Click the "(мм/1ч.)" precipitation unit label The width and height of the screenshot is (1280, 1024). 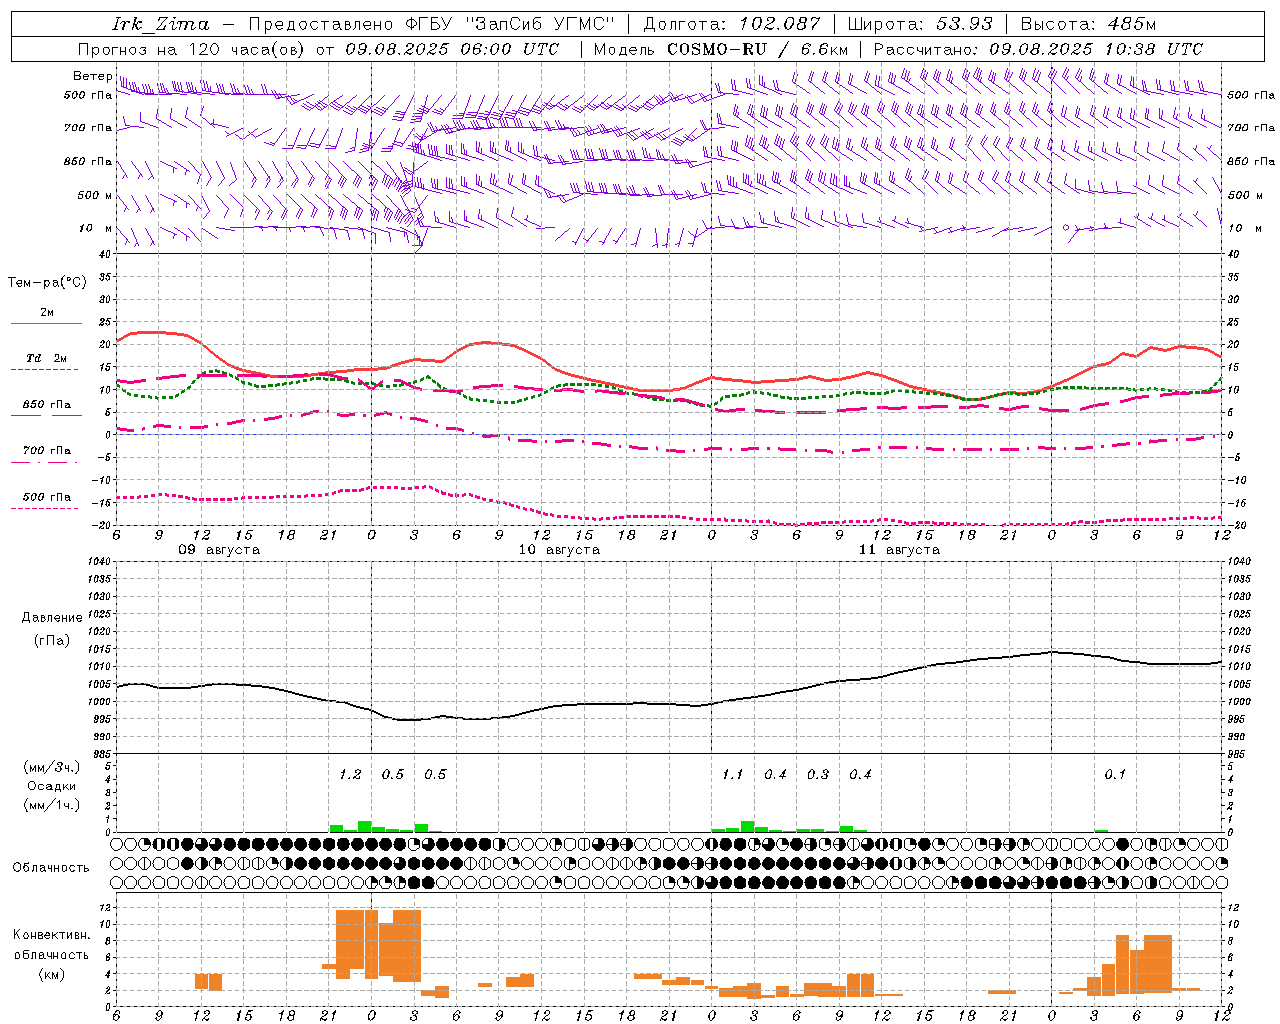52,805
